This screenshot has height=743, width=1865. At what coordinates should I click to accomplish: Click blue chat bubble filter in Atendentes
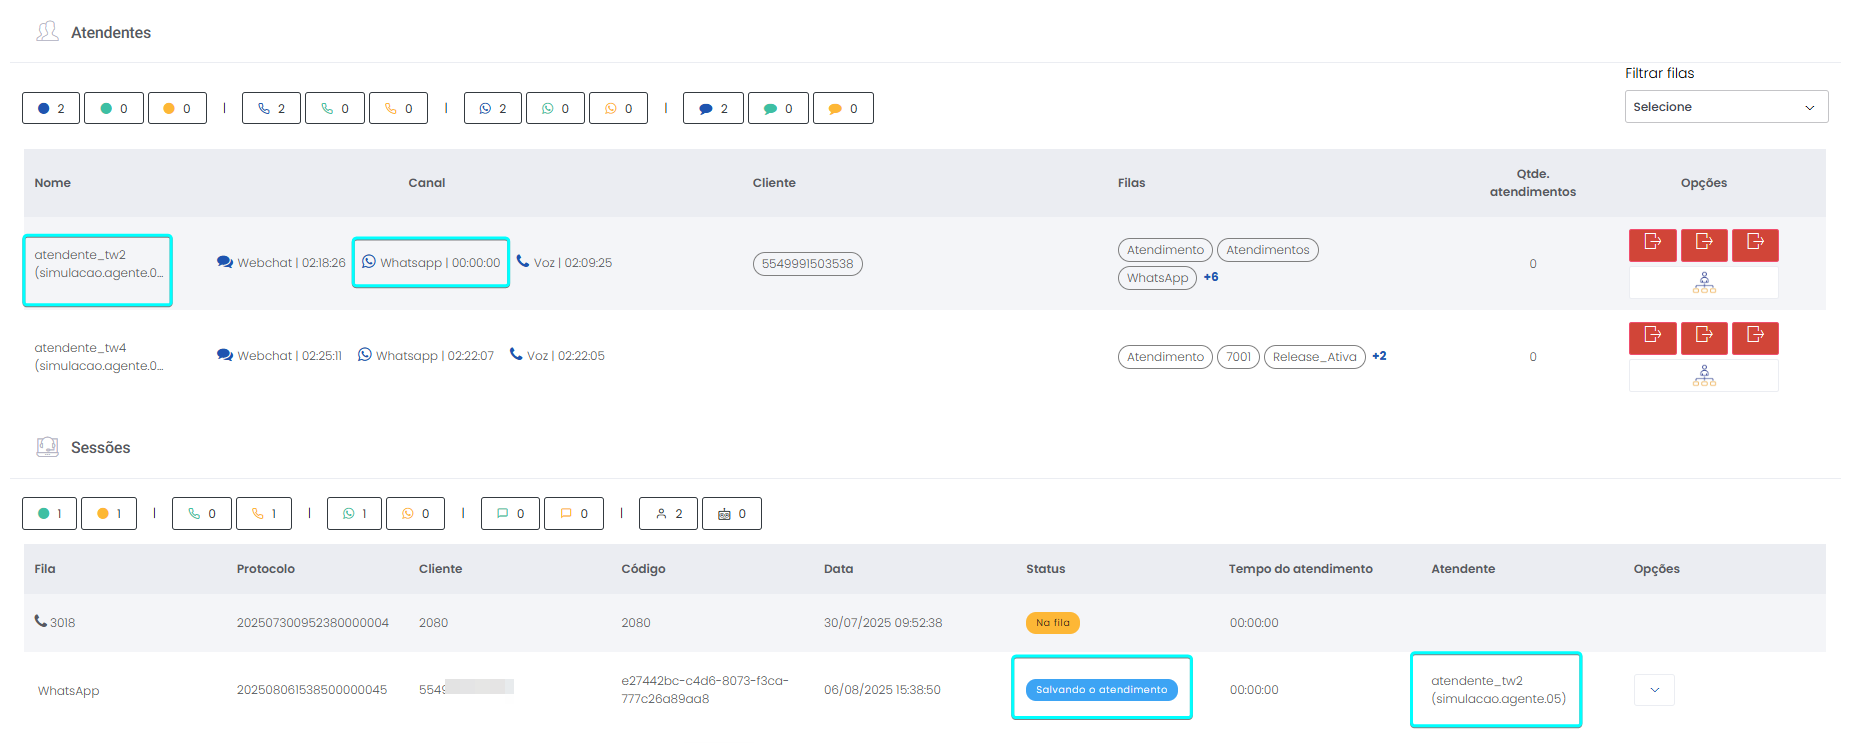(713, 108)
